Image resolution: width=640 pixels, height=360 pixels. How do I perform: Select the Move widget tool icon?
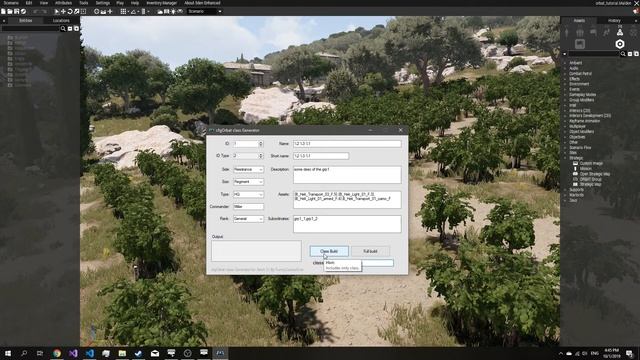(x=63, y=11)
